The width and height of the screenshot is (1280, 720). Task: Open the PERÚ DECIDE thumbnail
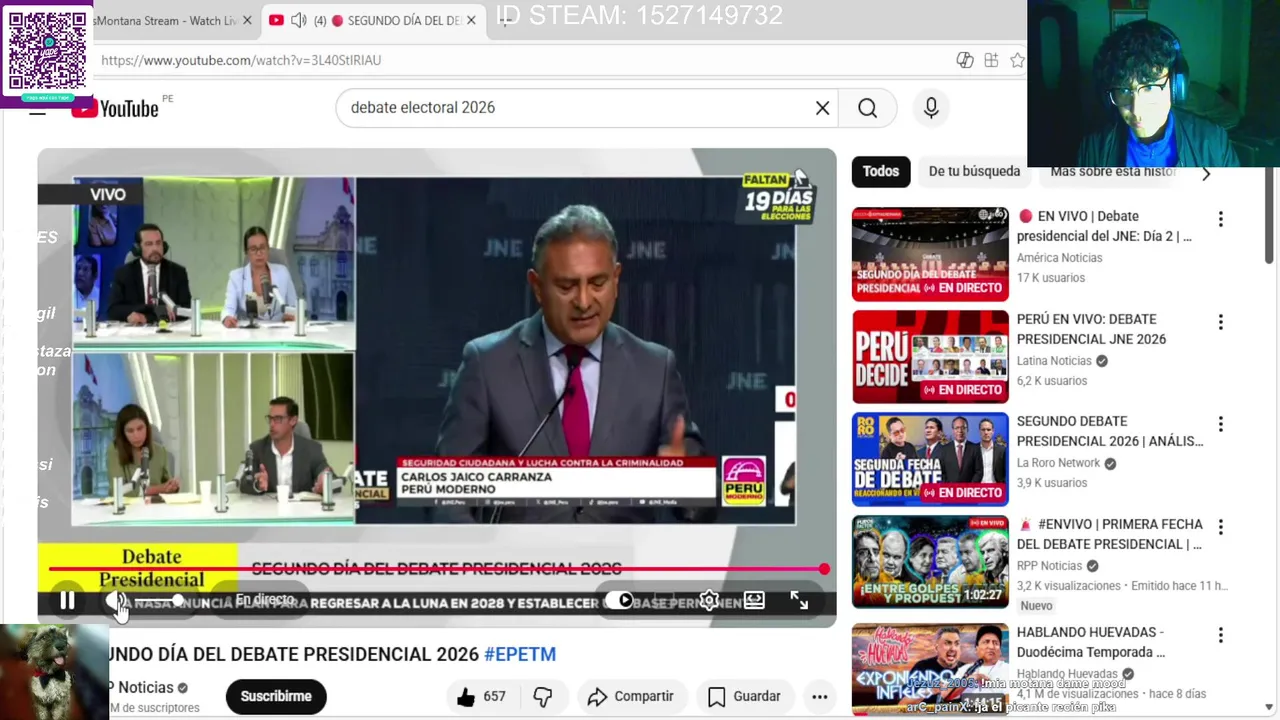click(930, 357)
